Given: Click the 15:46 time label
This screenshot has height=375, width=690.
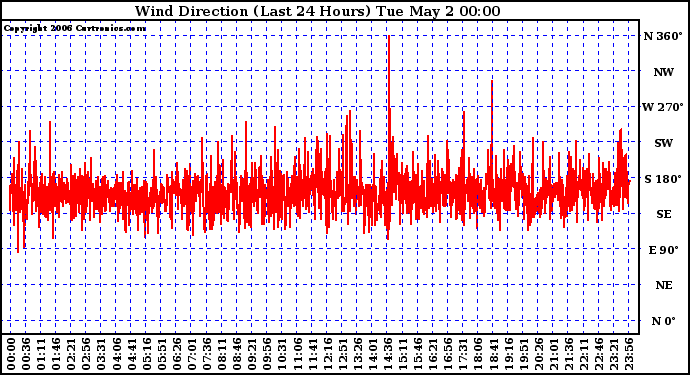Looking at the screenshot, I should pos(418,354).
